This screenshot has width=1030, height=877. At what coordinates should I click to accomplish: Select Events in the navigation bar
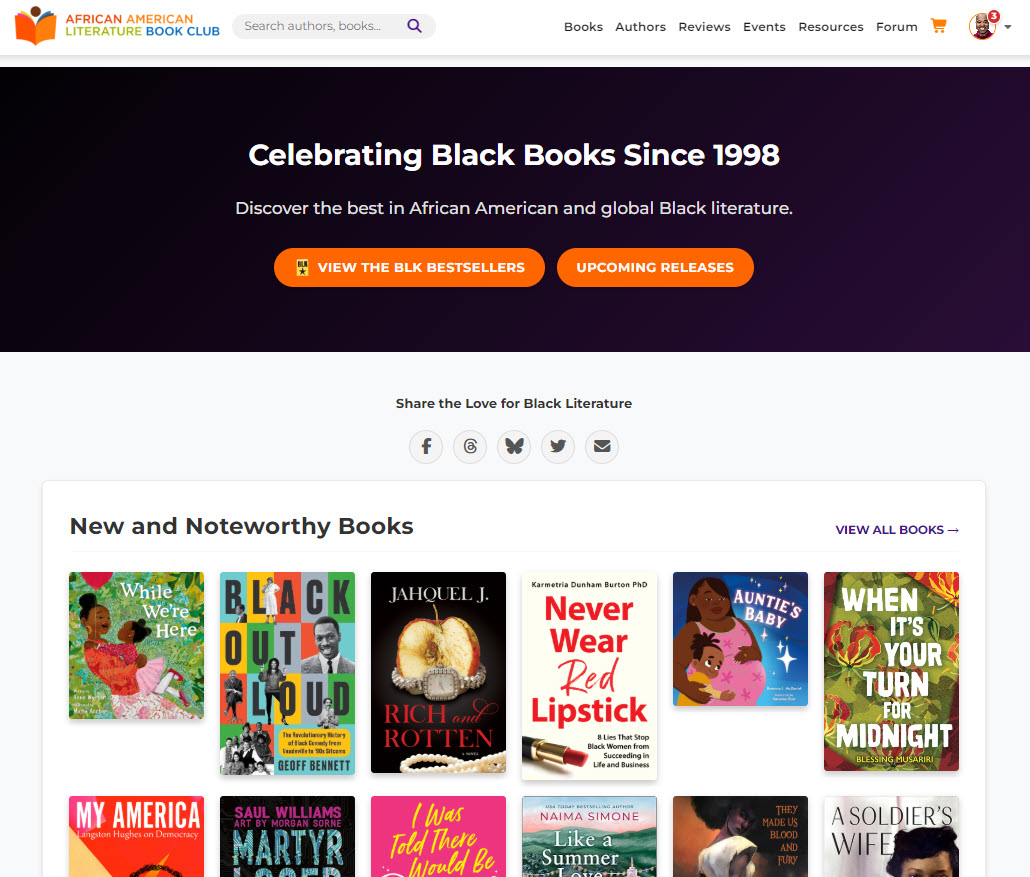click(x=764, y=27)
